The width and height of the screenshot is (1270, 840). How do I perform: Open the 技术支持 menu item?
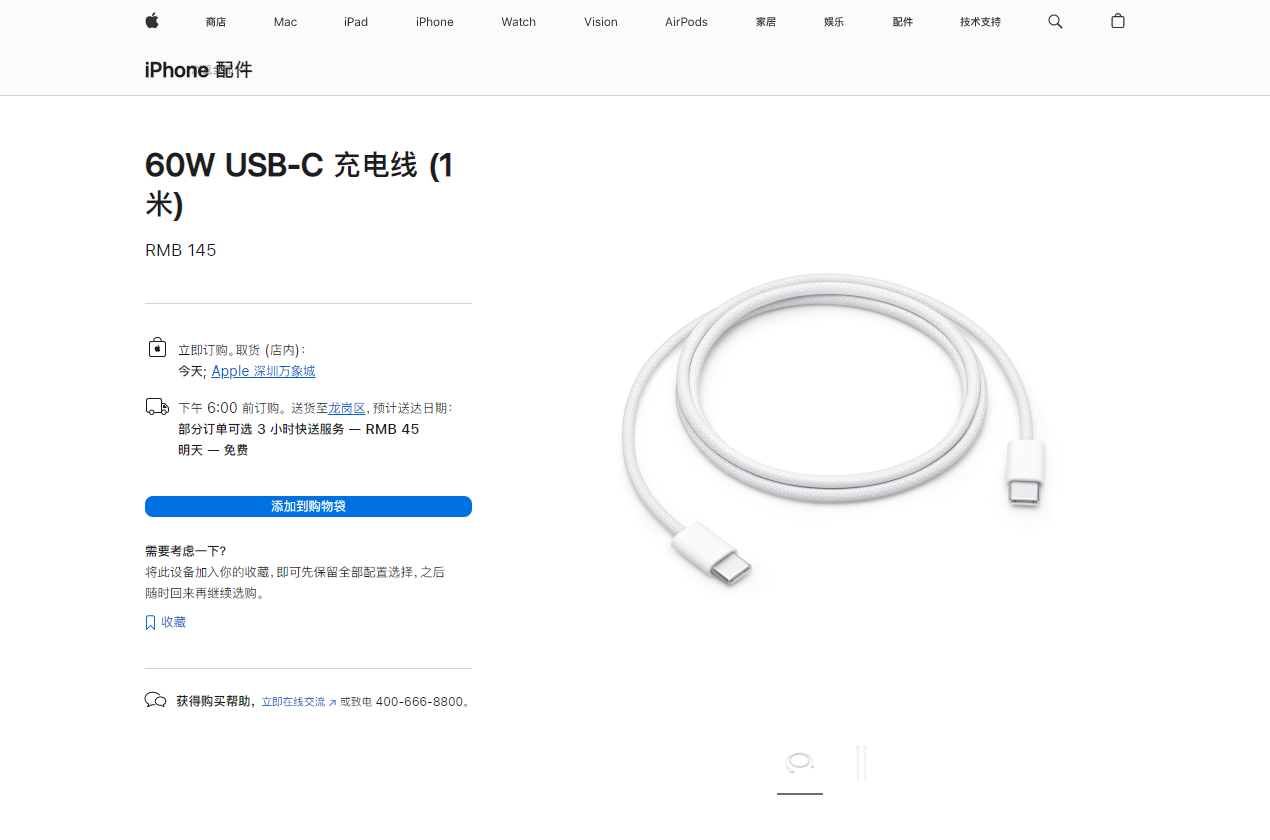pos(980,22)
